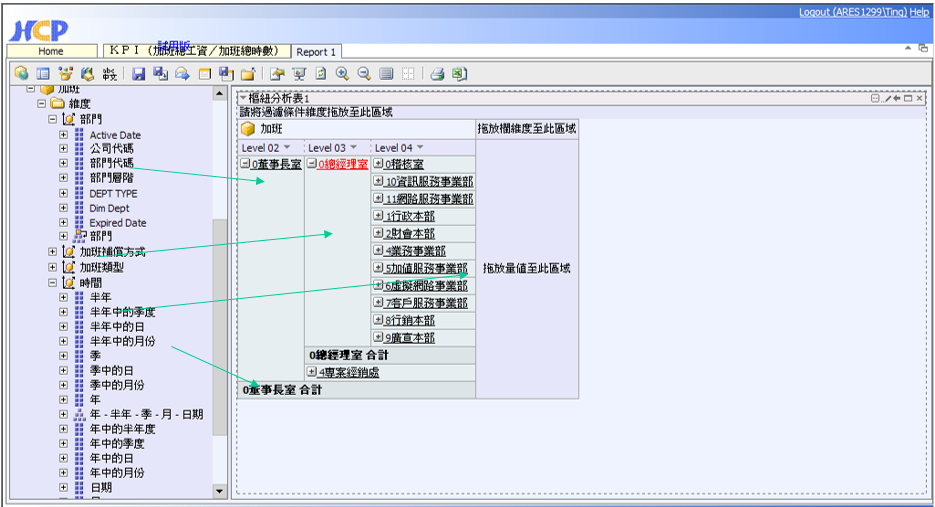Click the 2財會本部 link

(410, 234)
